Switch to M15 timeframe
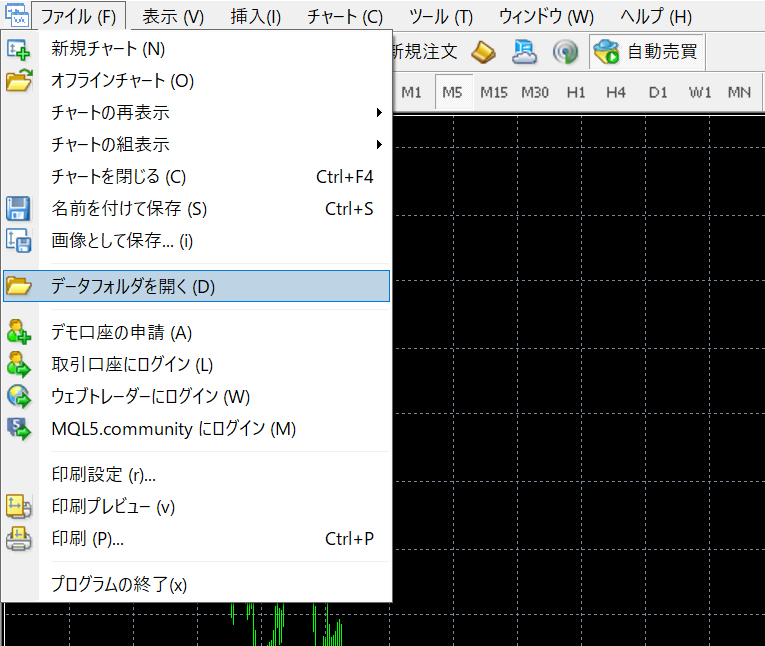This screenshot has width=765, height=646. pos(494,92)
